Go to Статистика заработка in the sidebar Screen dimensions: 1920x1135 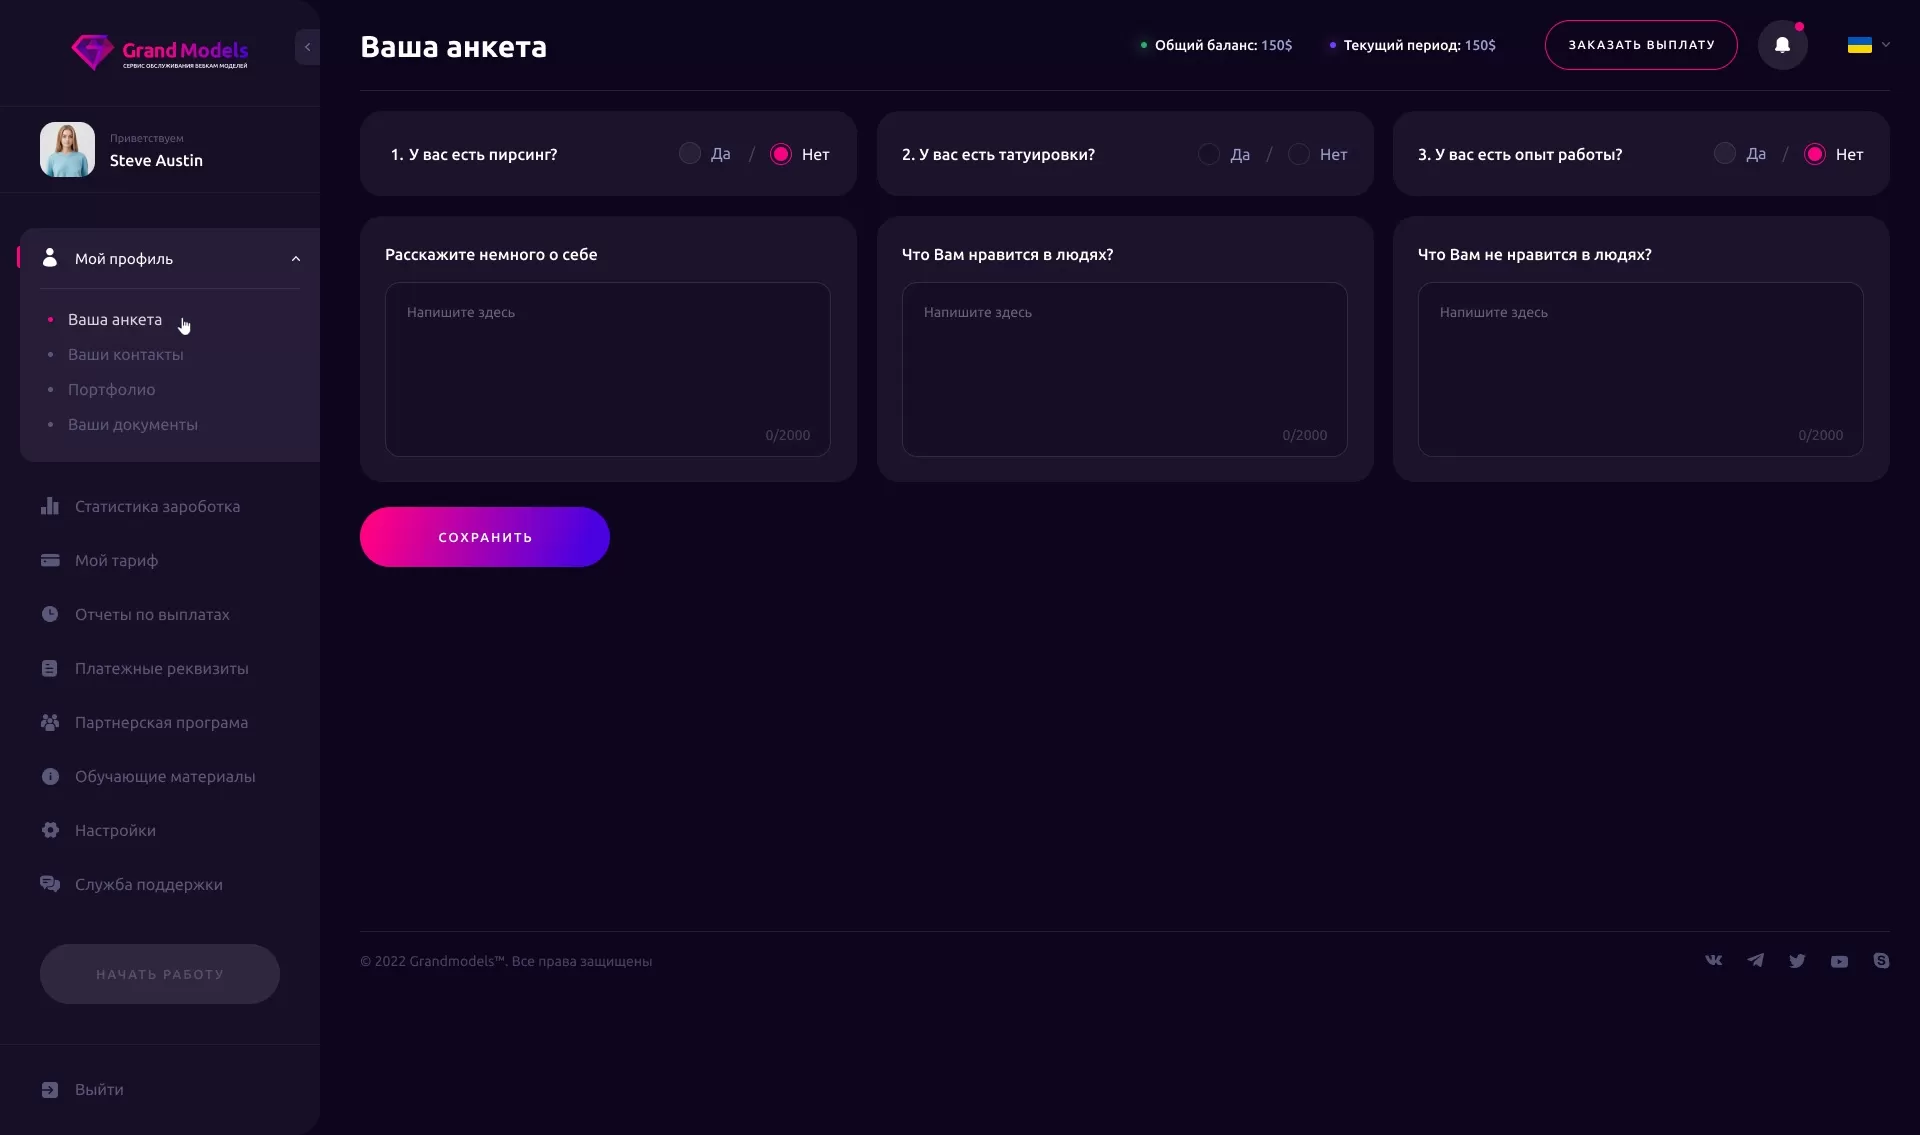click(x=157, y=506)
